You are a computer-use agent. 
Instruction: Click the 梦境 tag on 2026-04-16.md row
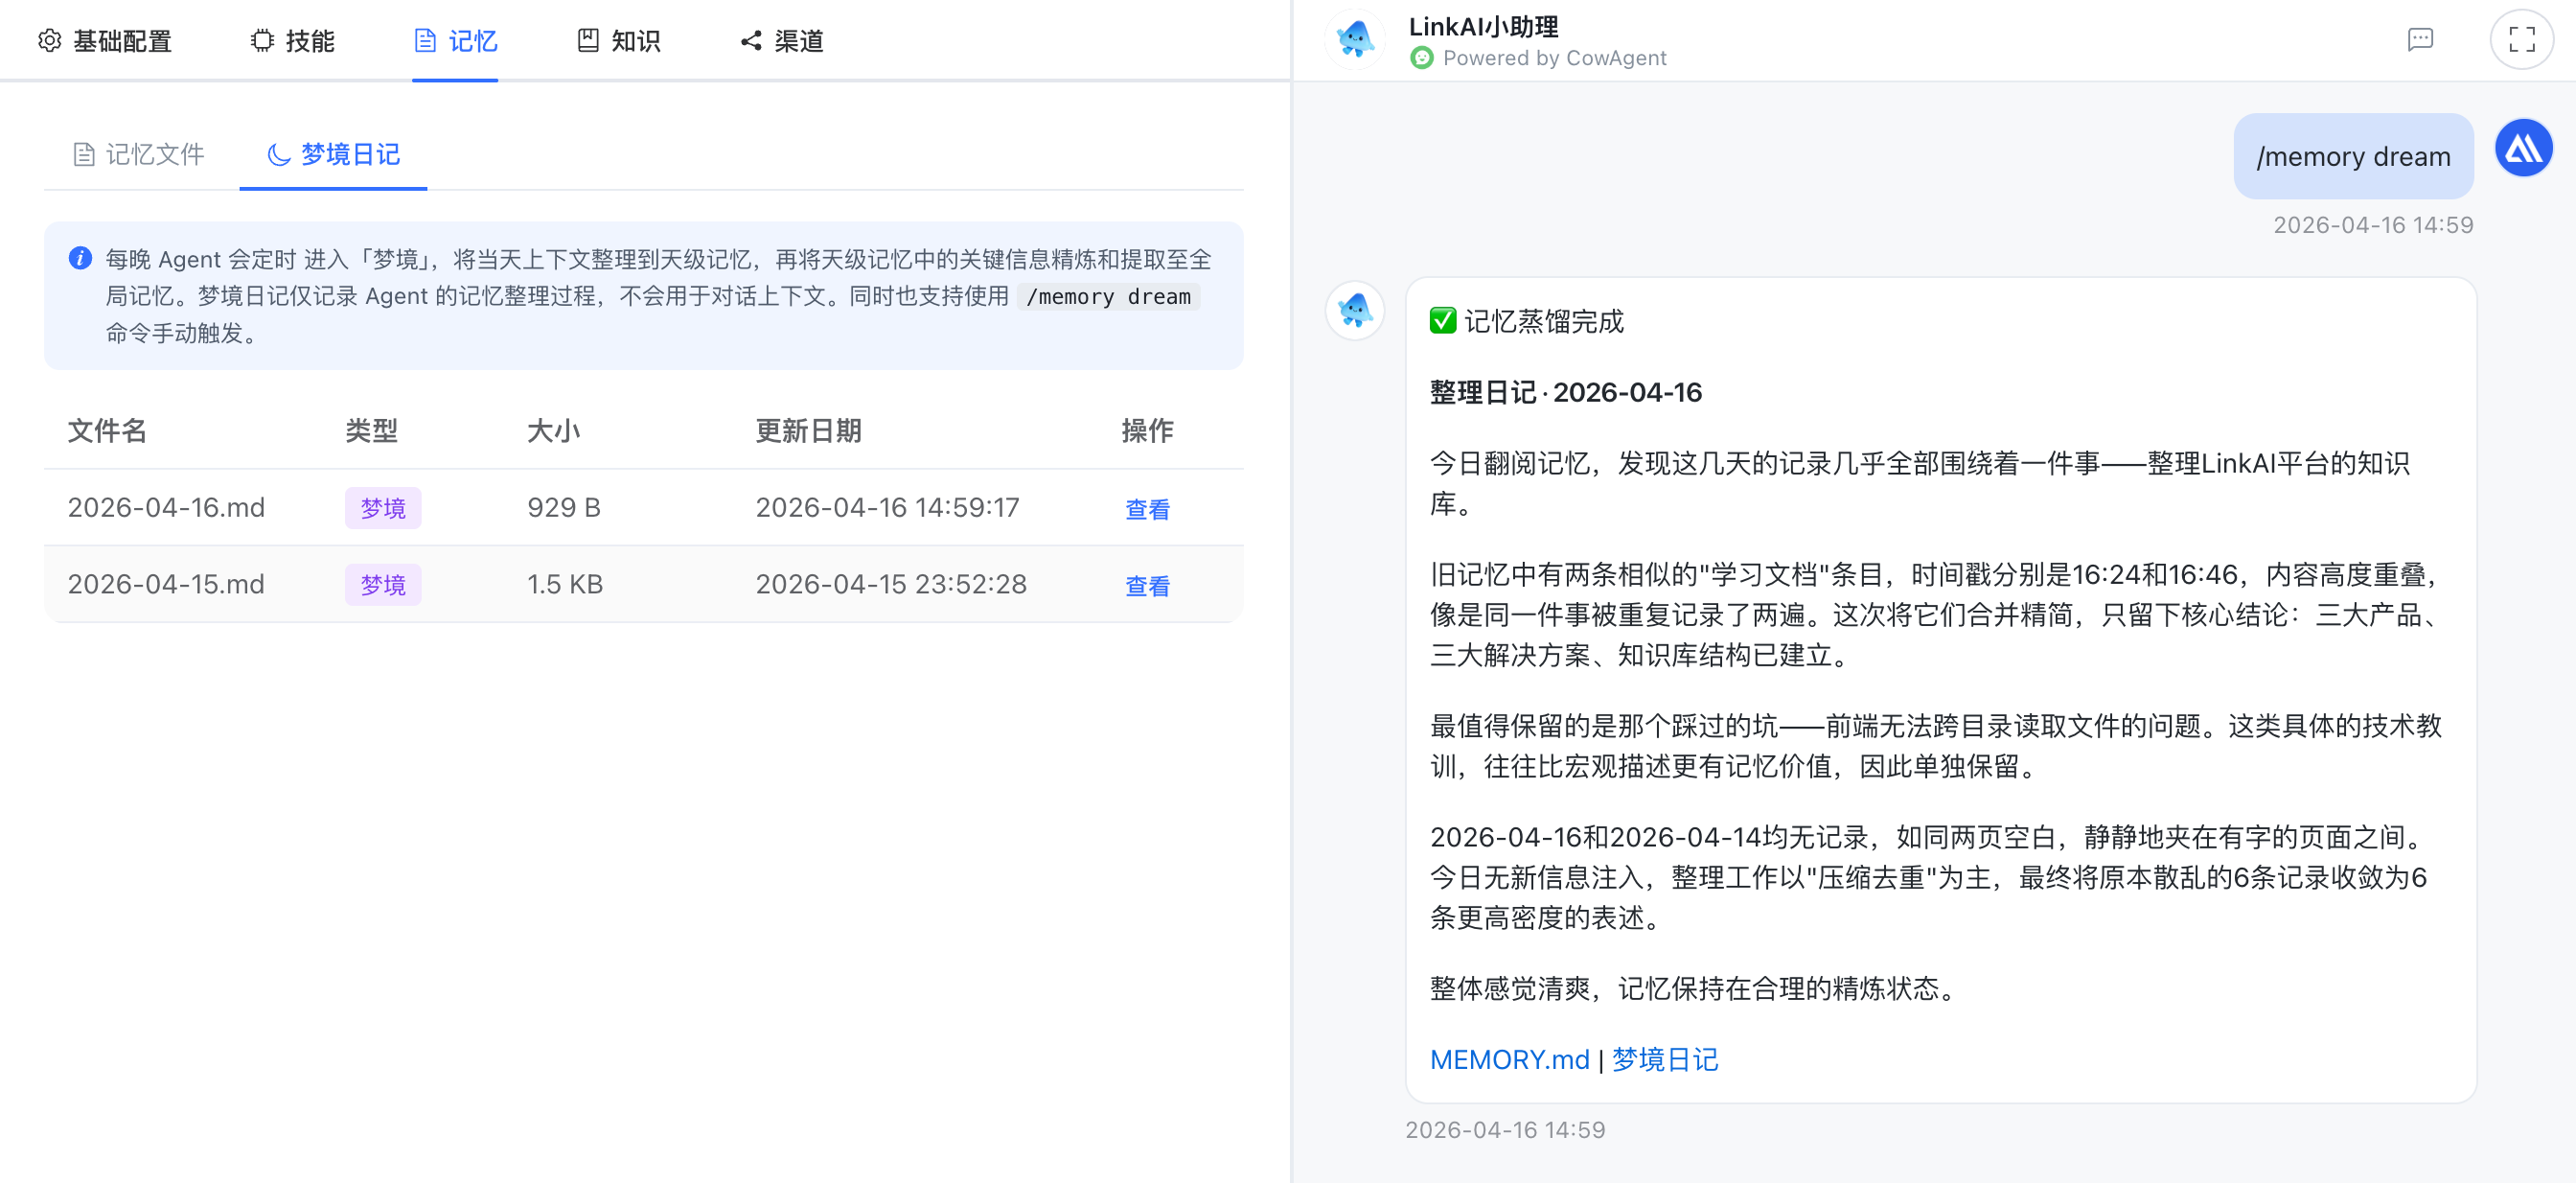tap(383, 508)
